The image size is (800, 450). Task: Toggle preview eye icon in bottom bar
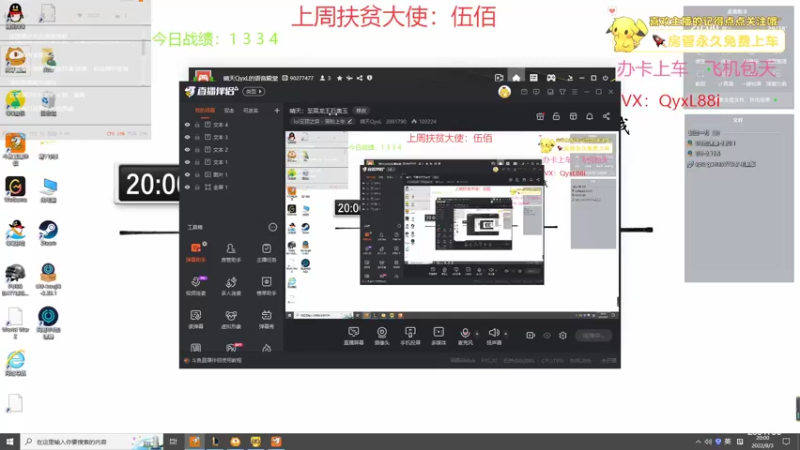(x=546, y=335)
